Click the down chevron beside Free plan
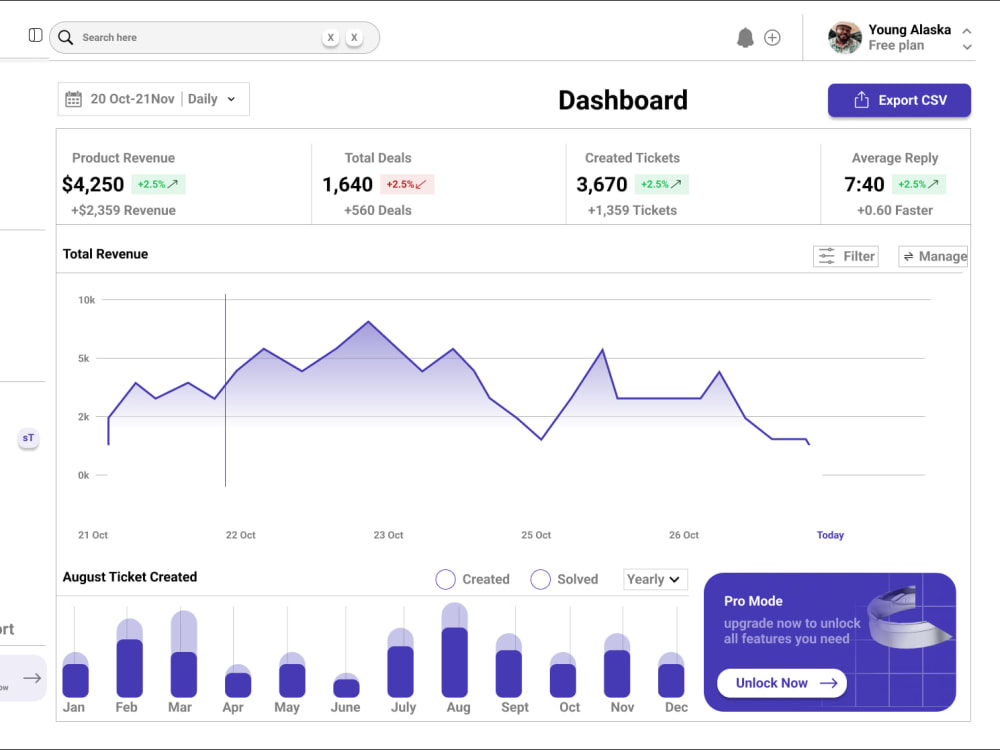Image resolution: width=1000 pixels, height=750 pixels. 967,47
